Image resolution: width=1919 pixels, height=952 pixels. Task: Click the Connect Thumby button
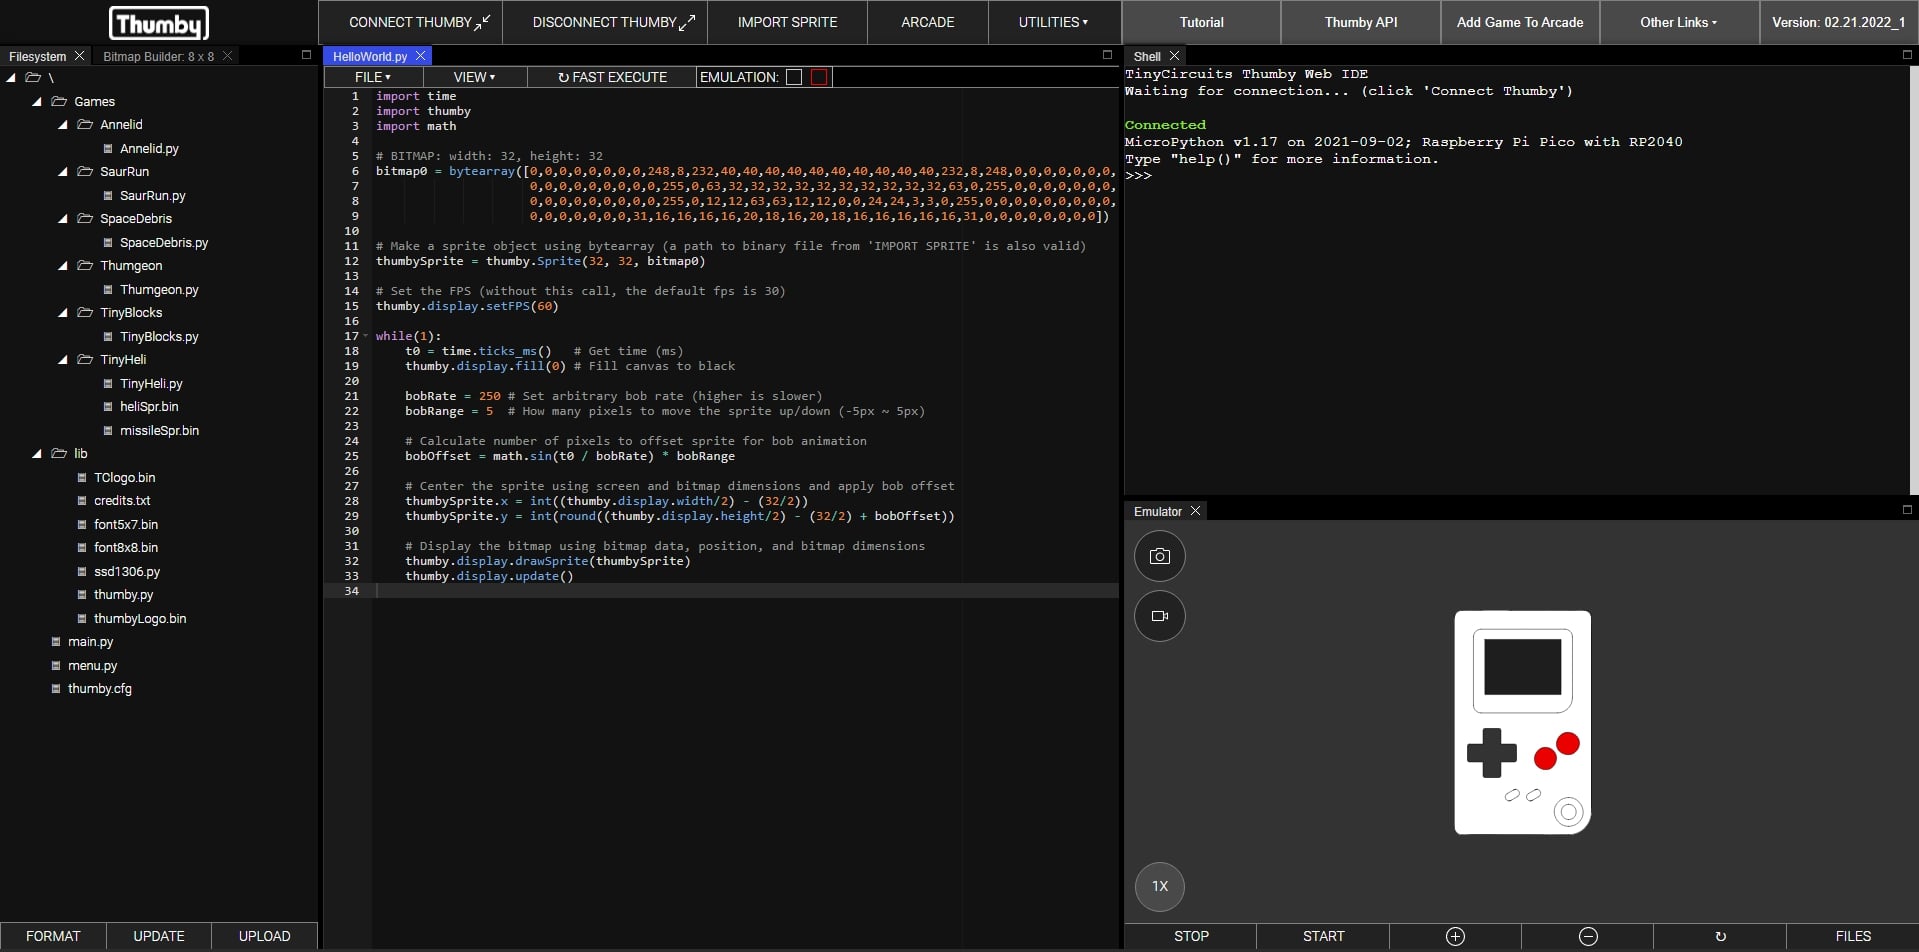click(x=419, y=22)
